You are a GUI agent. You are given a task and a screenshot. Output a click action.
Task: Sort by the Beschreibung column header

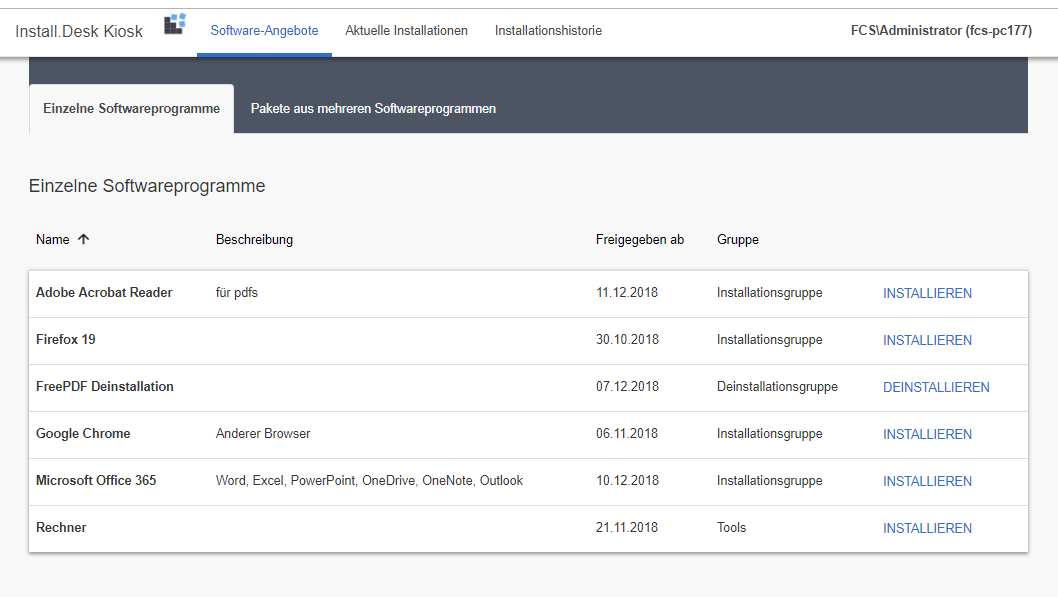[254, 239]
